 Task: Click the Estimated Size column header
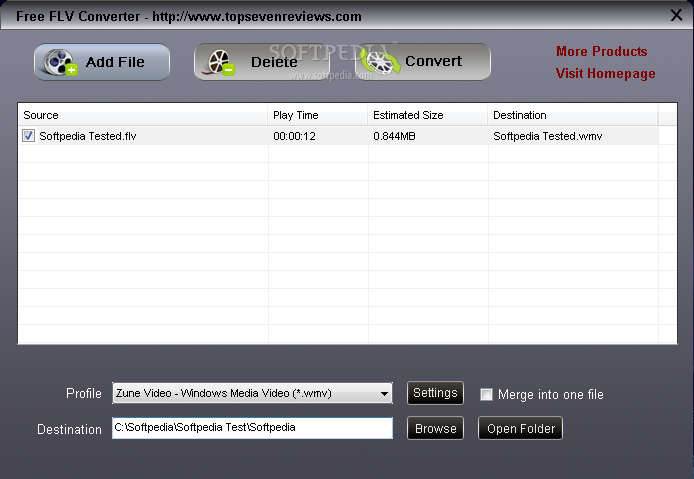click(428, 115)
